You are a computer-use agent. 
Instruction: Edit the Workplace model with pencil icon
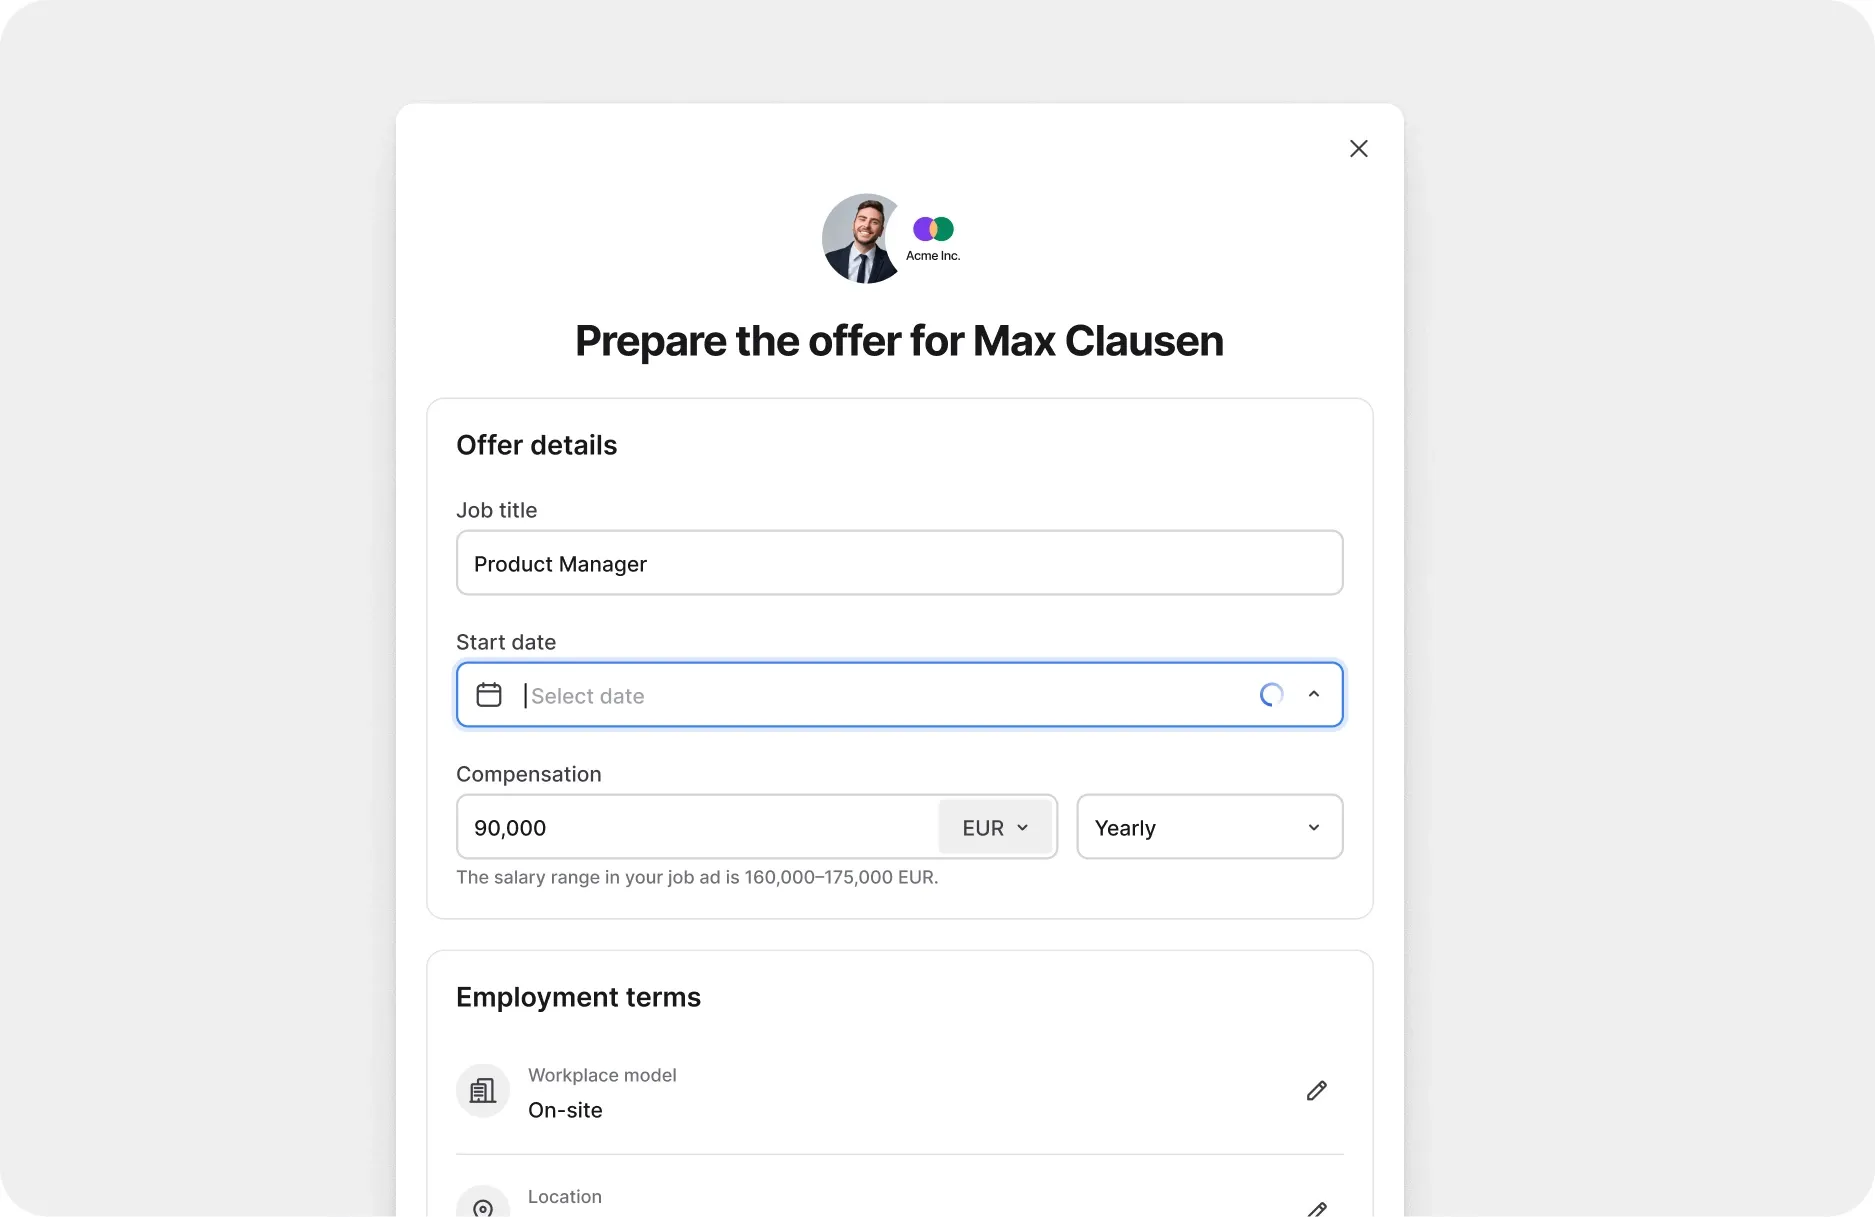pos(1316,1091)
